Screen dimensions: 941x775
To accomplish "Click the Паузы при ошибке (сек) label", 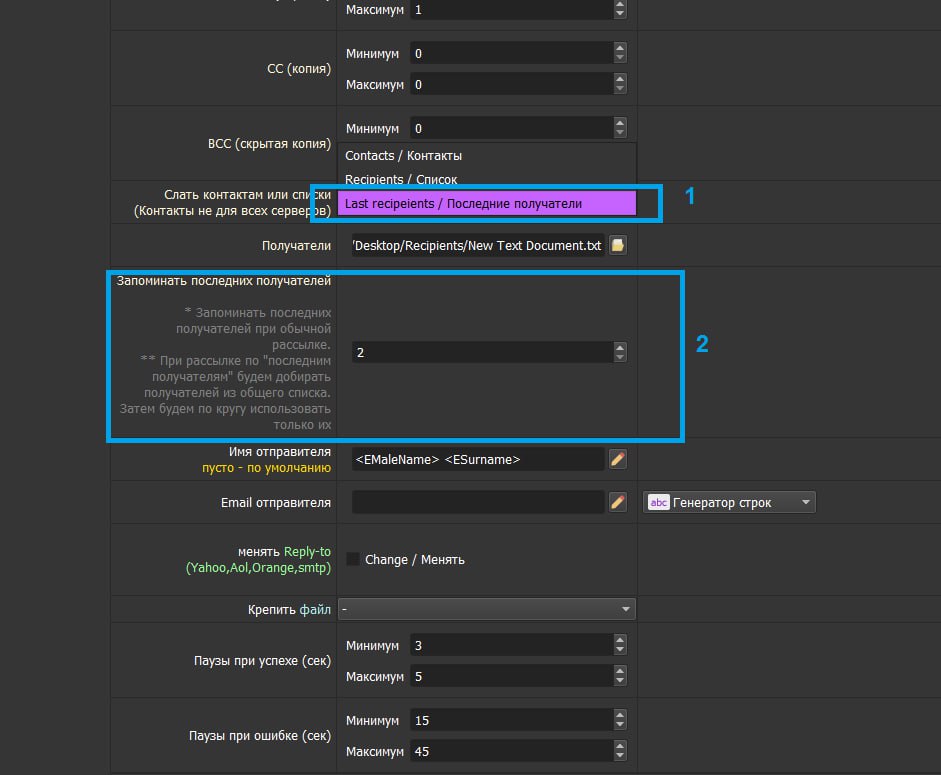I will (x=260, y=736).
